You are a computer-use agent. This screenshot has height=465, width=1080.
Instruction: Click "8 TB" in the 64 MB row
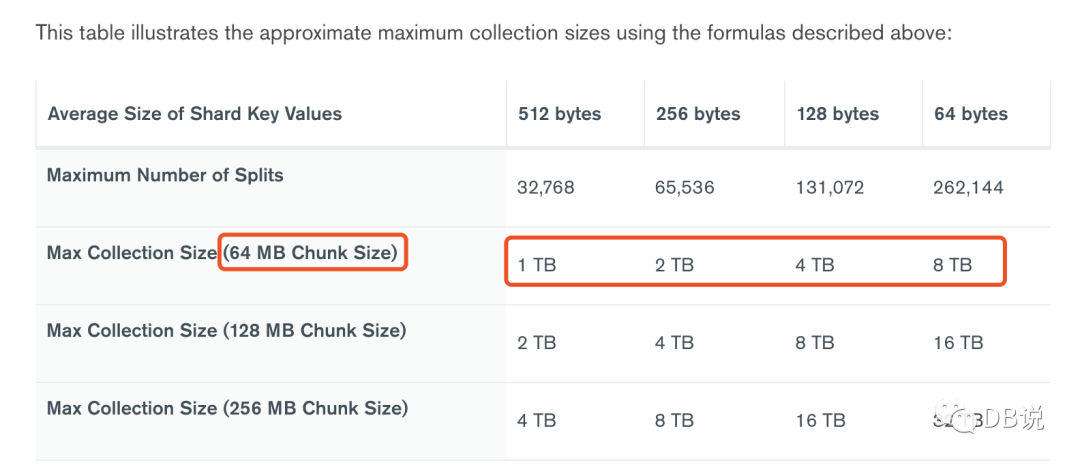pos(952,265)
